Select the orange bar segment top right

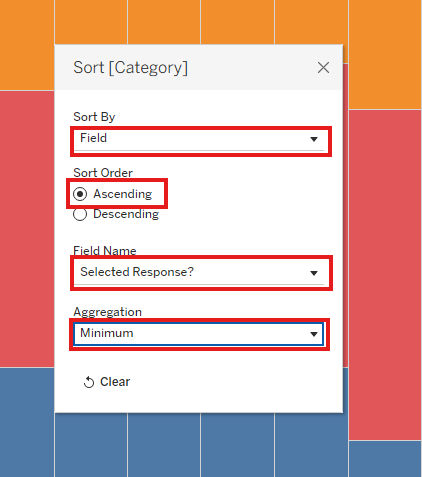click(385, 54)
